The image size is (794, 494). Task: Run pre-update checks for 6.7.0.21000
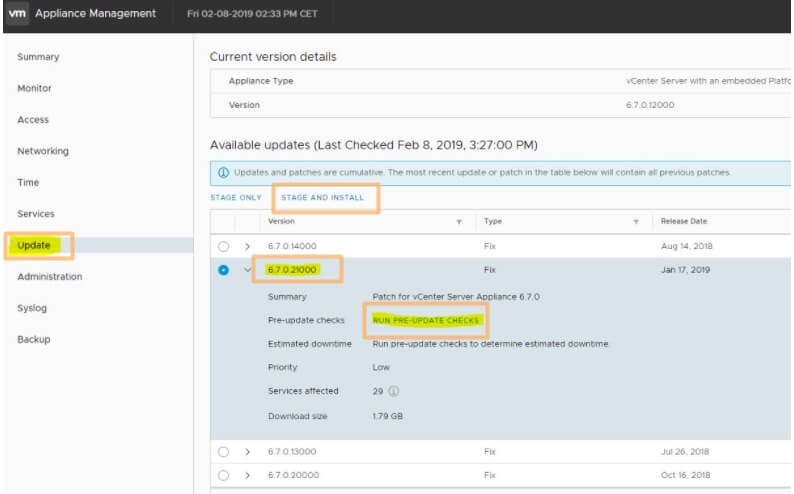click(x=426, y=320)
